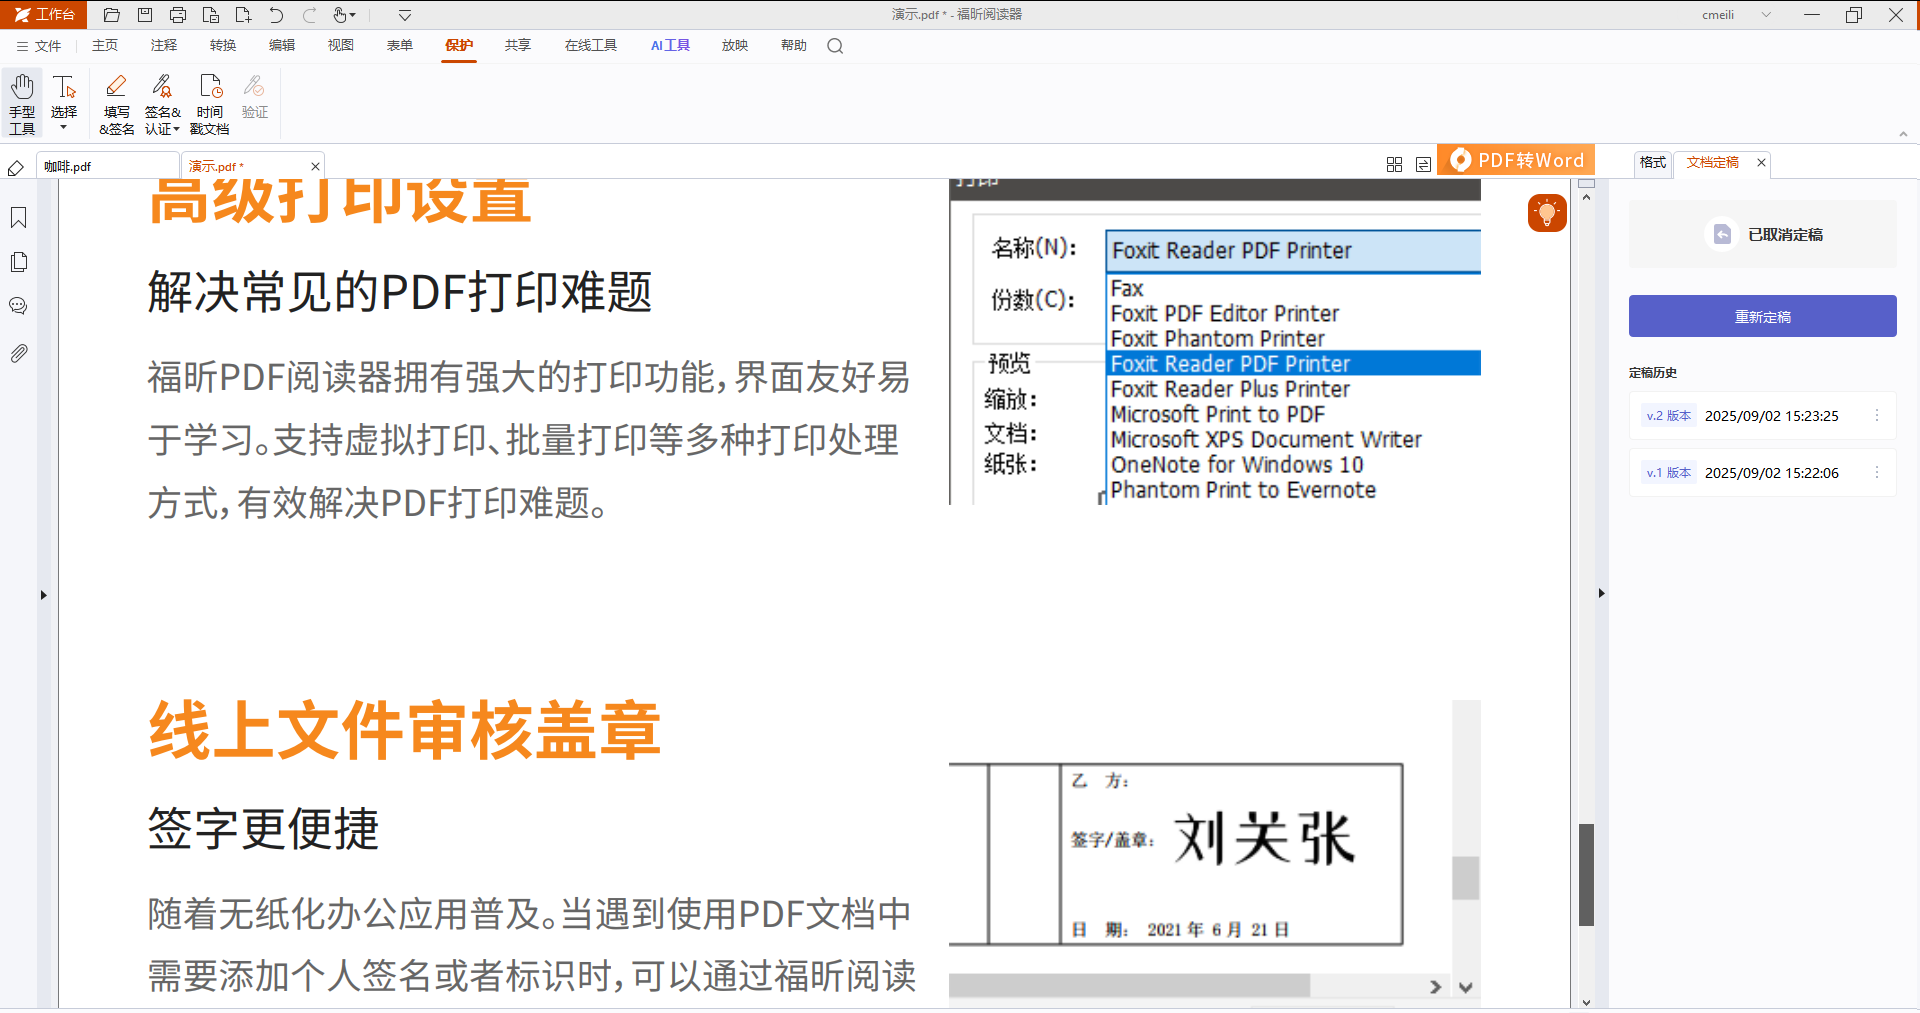The height and width of the screenshot is (1013, 1920).
Task: Open the attachments paperclip panel icon
Action: [19, 353]
